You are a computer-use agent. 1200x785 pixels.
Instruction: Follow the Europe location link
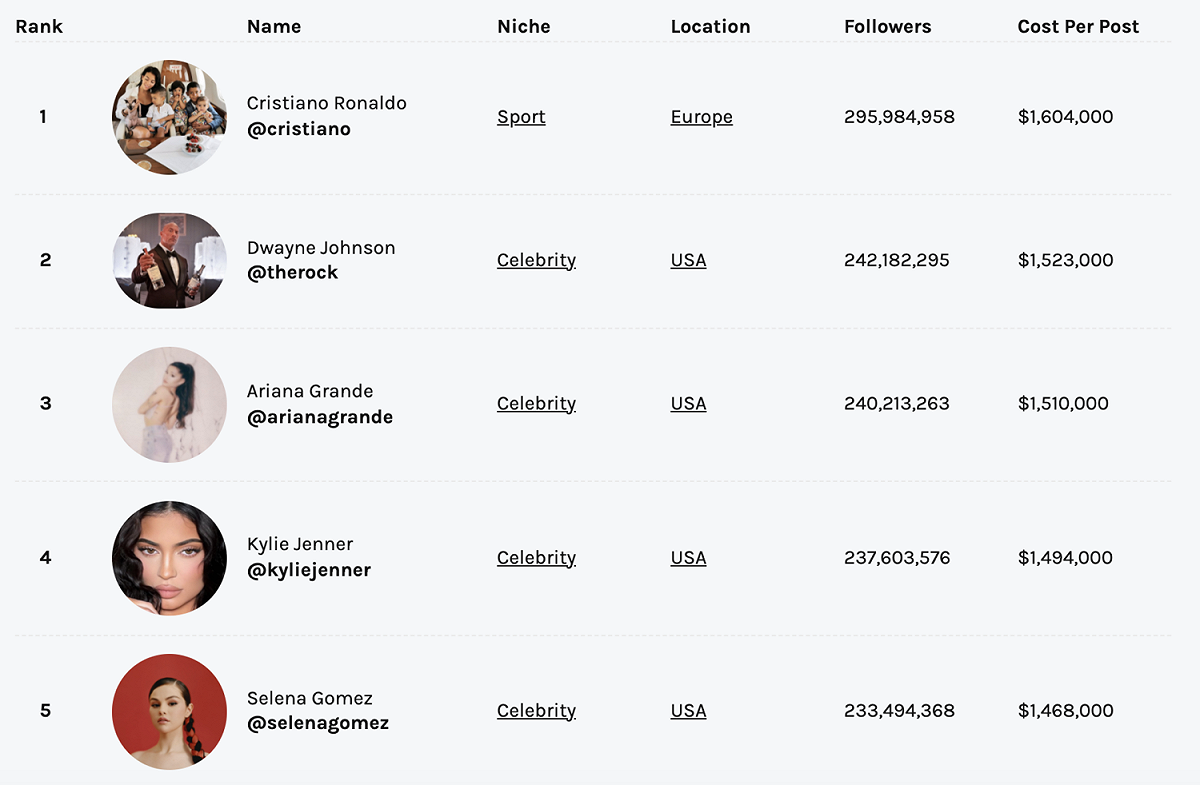pos(701,117)
